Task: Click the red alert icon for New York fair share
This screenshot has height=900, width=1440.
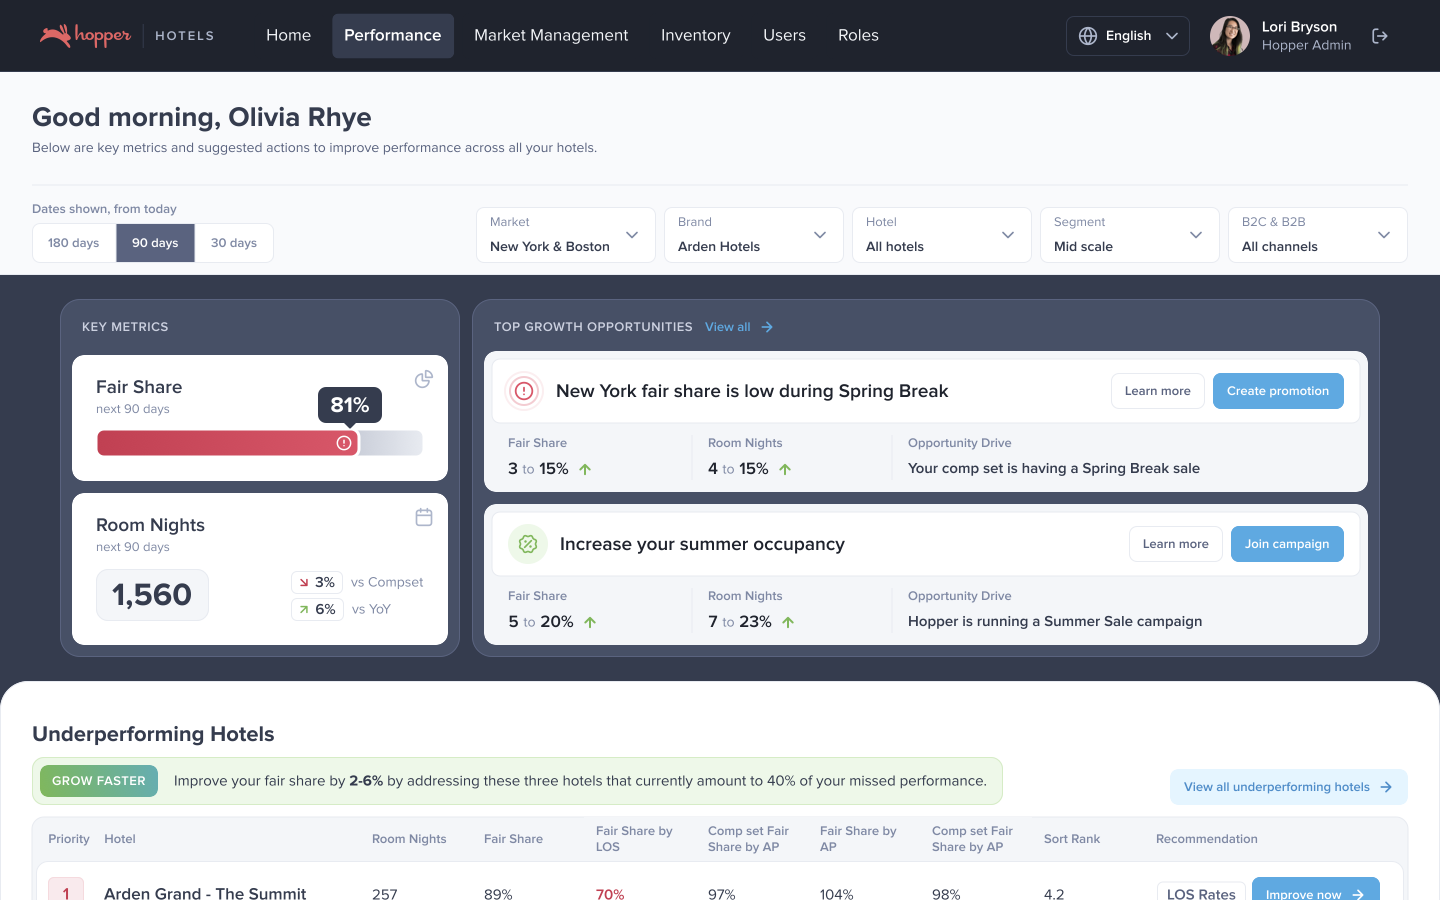Action: tap(524, 391)
